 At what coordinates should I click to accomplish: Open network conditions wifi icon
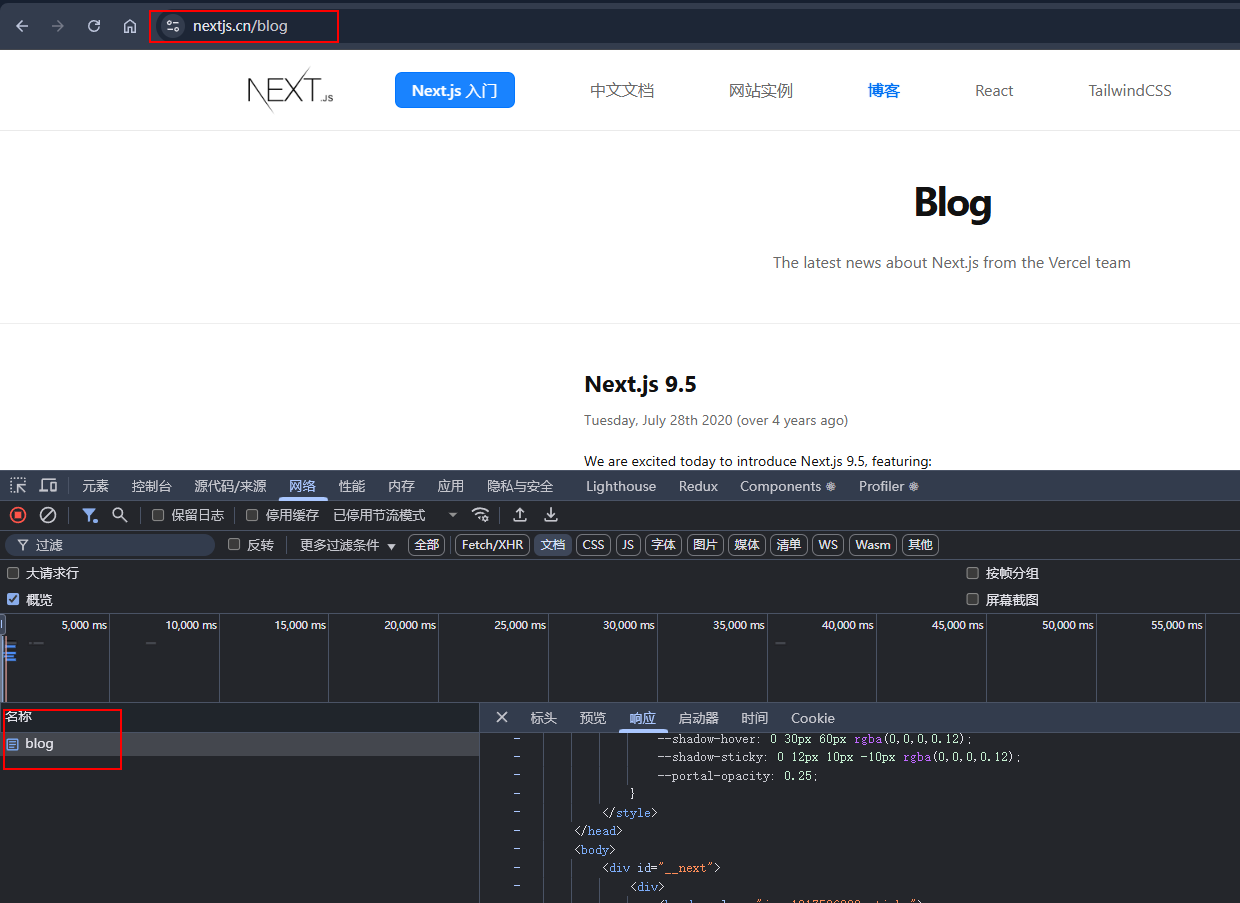481,515
